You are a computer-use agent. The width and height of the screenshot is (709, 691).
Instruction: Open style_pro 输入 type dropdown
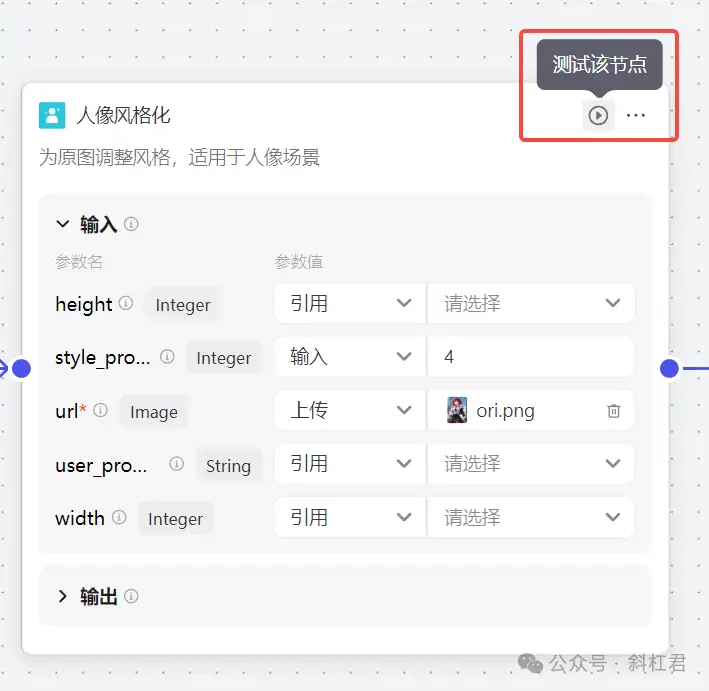click(x=350, y=357)
